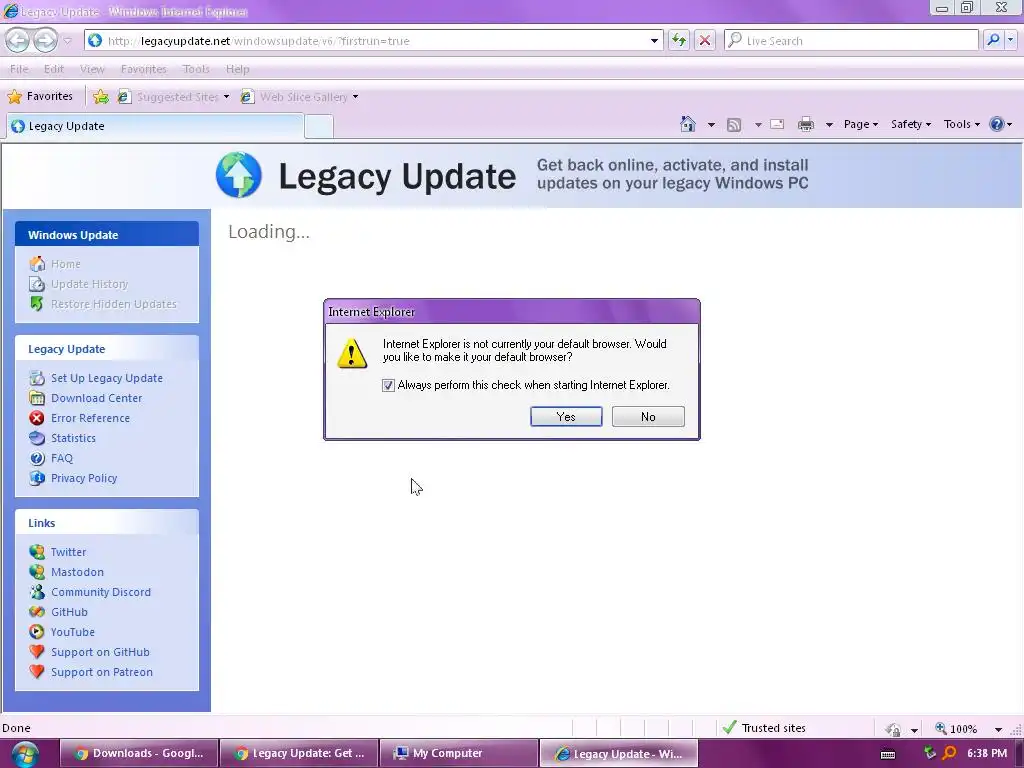Image resolution: width=1024 pixels, height=768 pixels.
Task: Open the Download Center link
Action: (97, 398)
